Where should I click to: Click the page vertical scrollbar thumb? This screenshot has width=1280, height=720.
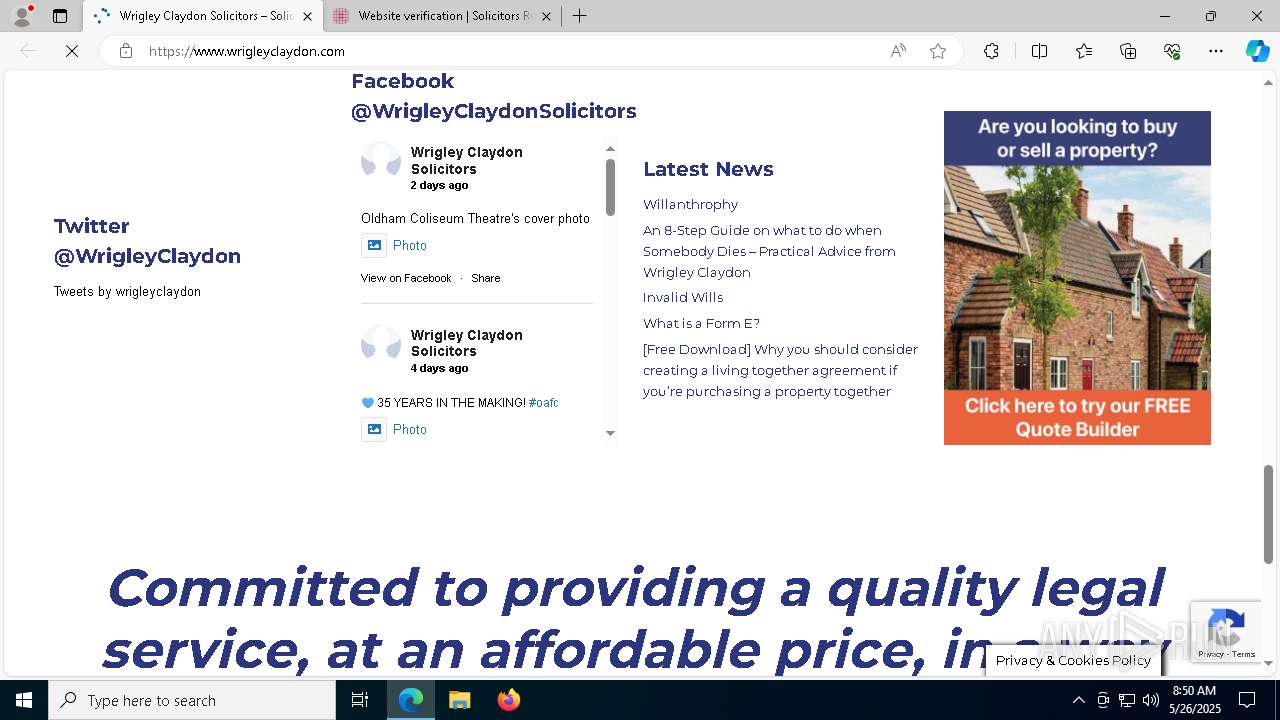[x=1268, y=514]
